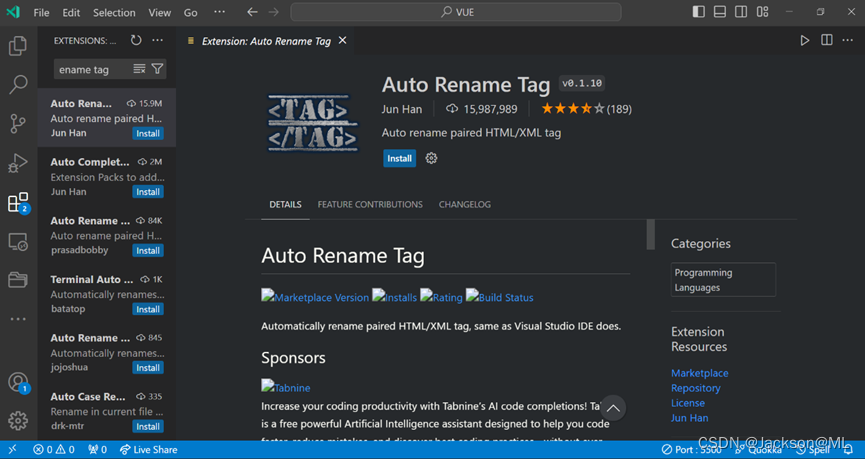The image size is (865, 459).
Task: Expand hidden menu bar items
Action: pyautogui.click(x=220, y=12)
